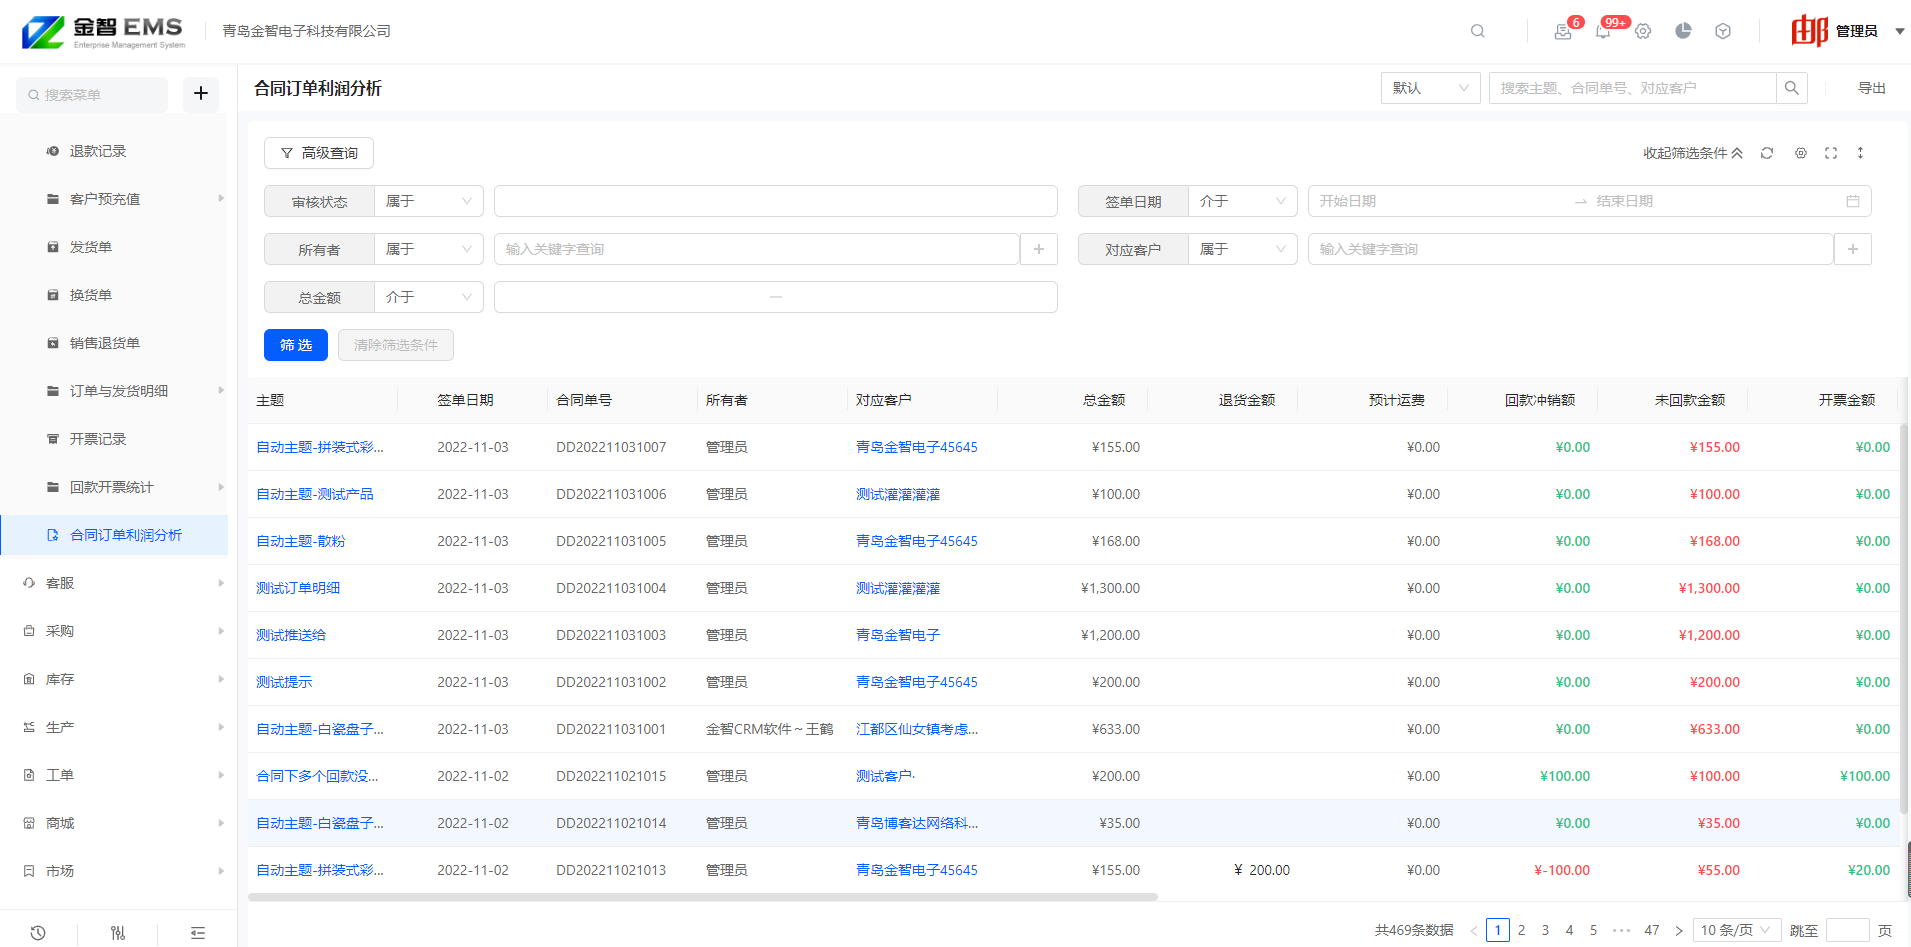Click 清除筛选条件 button
Image resolution: width=1911 pixels, height=947 pixels.
(x=396, y=345)
